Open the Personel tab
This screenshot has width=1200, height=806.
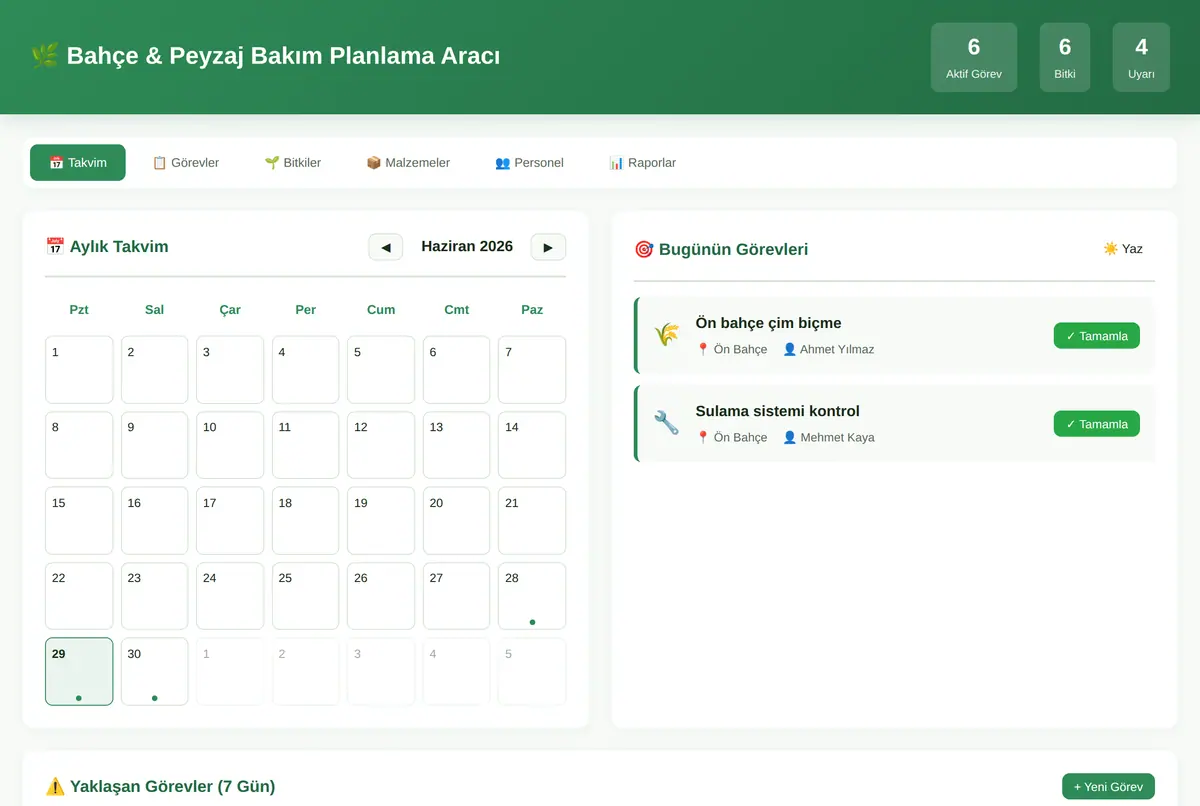point(529,163)
